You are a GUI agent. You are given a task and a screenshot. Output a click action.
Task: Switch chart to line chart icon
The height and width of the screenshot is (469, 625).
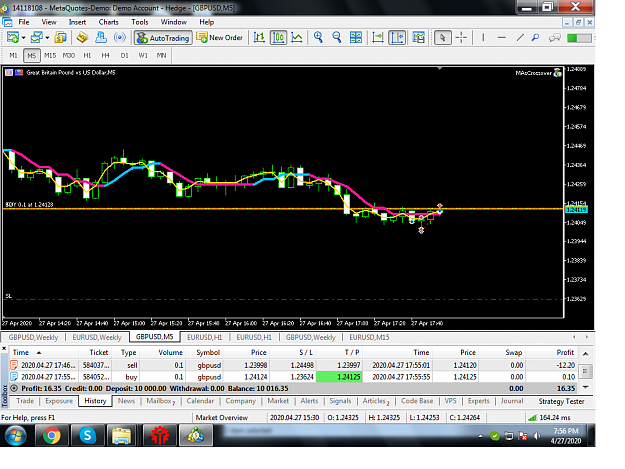click(x=297, y=38)
